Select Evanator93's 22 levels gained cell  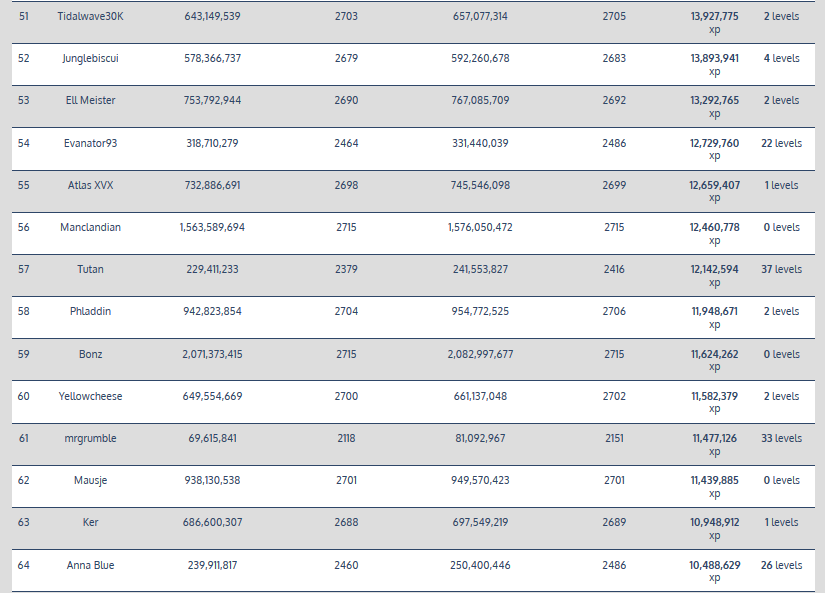click(781, 143)
